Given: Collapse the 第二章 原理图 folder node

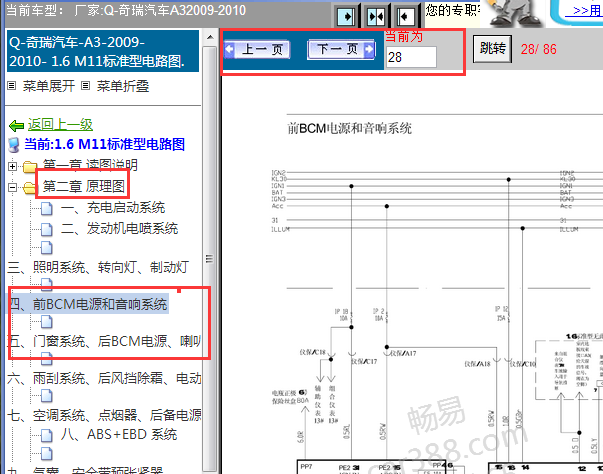Looking at the screenshot, I should point(12,187).
